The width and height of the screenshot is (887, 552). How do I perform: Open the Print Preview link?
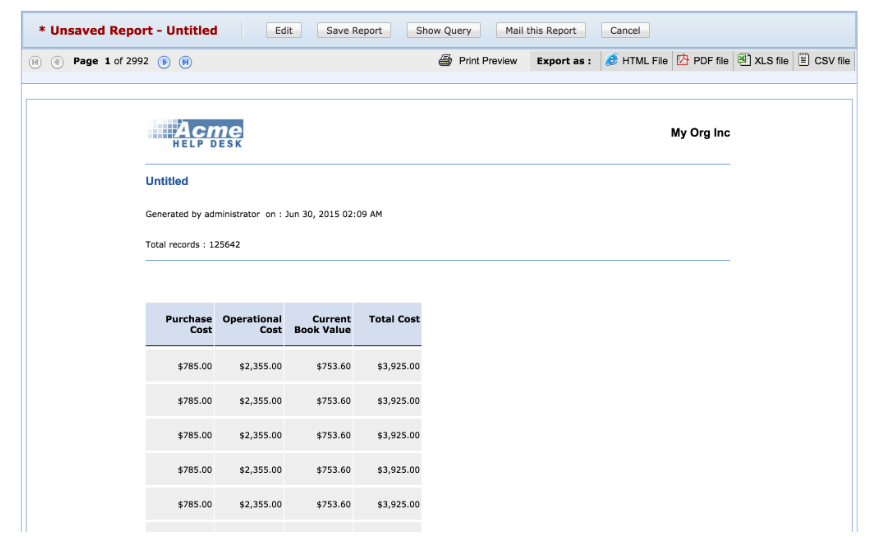[x=488, y=61]
